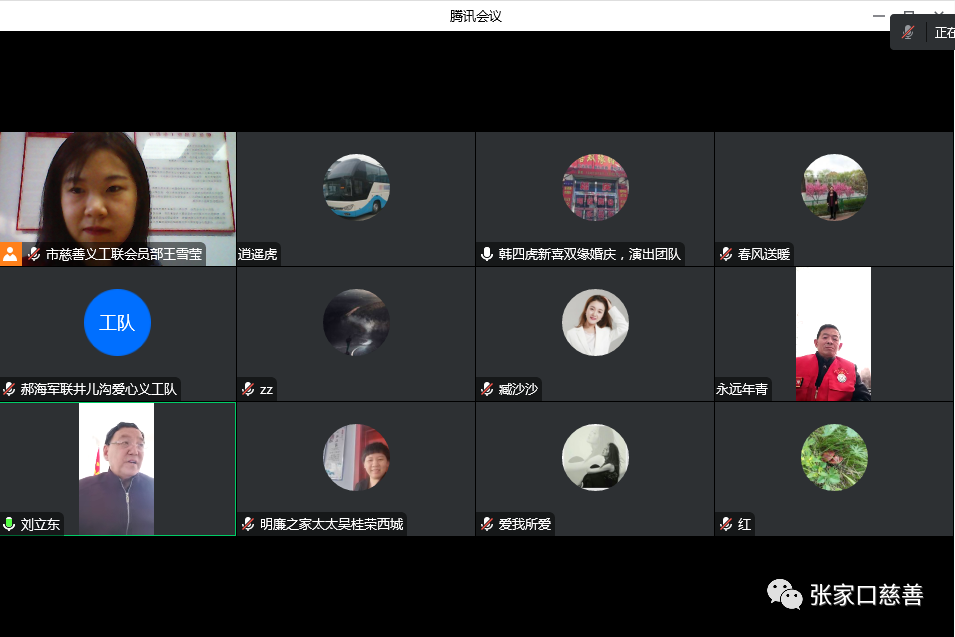The width and height of the screenshot is (955, 637).
Task: Click muted mic icon for 明廉之家太太吴桂荣西城
Action: [x=248, y=524]
